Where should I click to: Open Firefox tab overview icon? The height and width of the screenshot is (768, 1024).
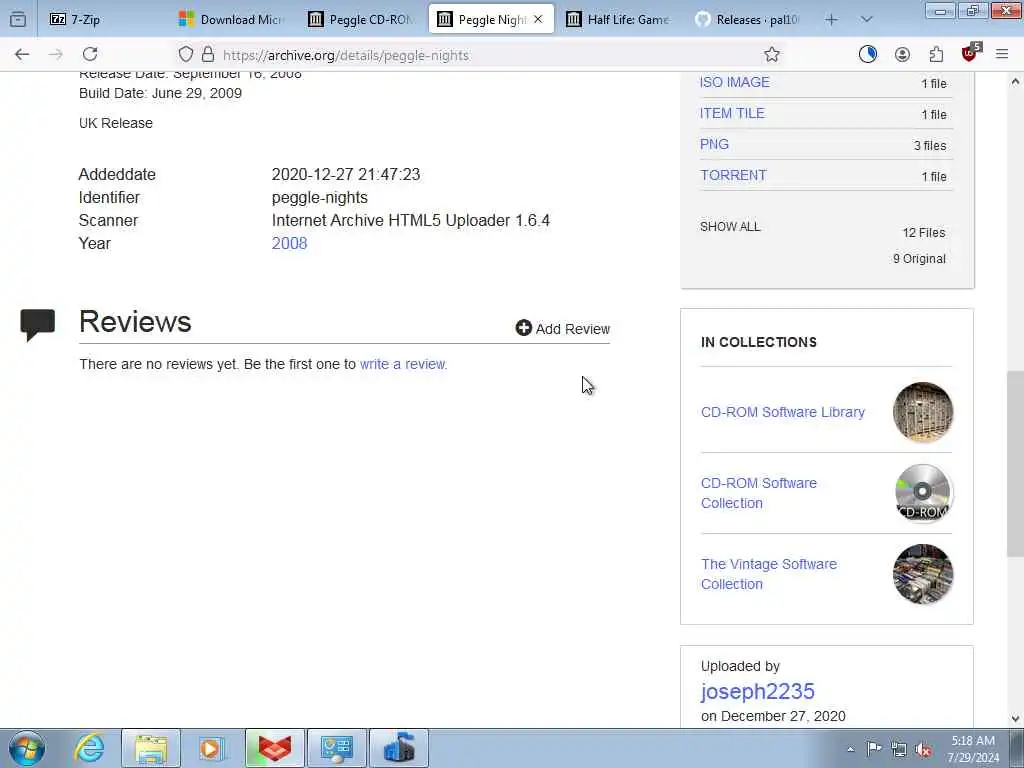(x=18, y=20)
